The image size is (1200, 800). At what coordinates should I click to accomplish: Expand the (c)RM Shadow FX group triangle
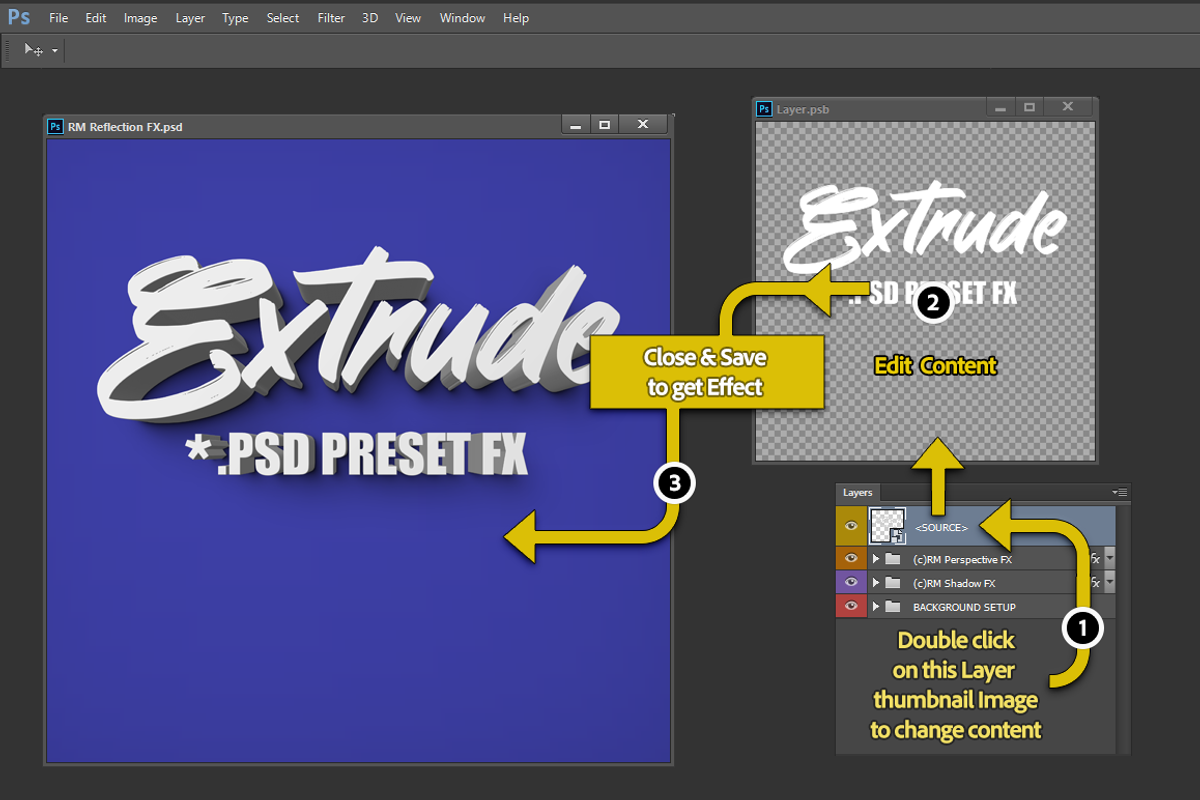(876, 583)
